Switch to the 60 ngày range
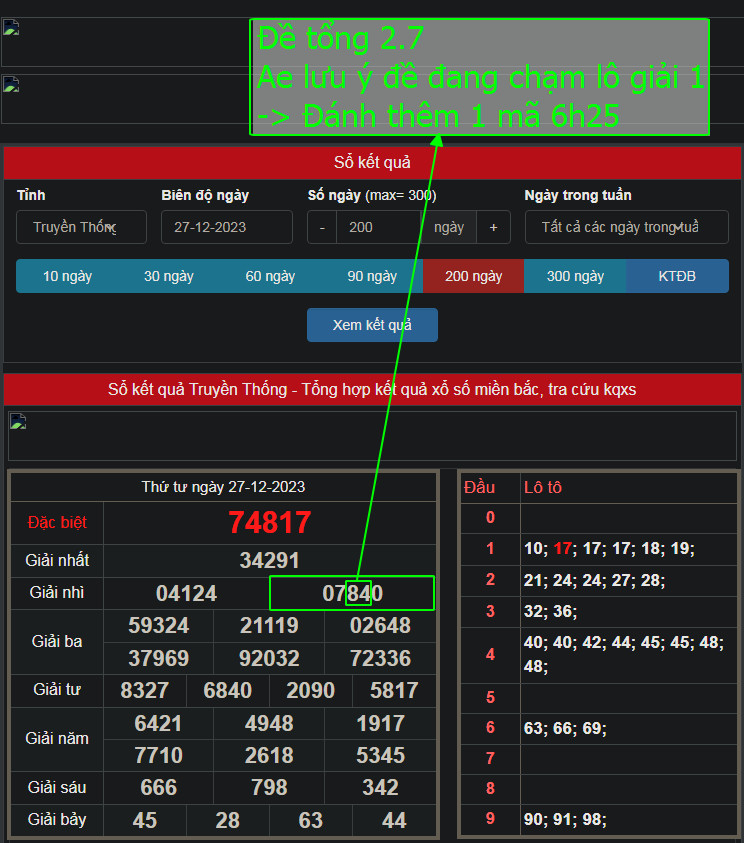The height and width of the screenshot is (843, 744). tap(270, 276)
